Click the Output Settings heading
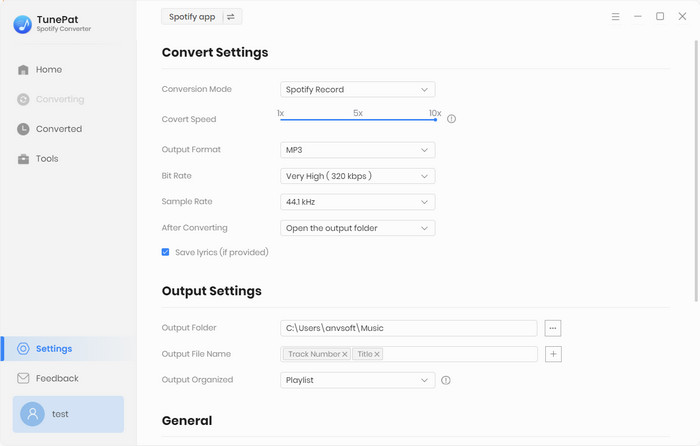This screenshot has height=446, width=700. point(212,291)
